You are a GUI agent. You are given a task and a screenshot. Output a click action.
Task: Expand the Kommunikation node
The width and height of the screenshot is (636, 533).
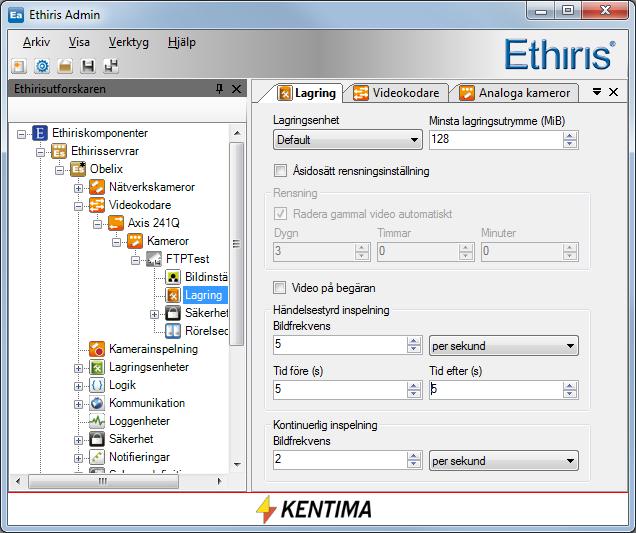click(x=78, y=404)
